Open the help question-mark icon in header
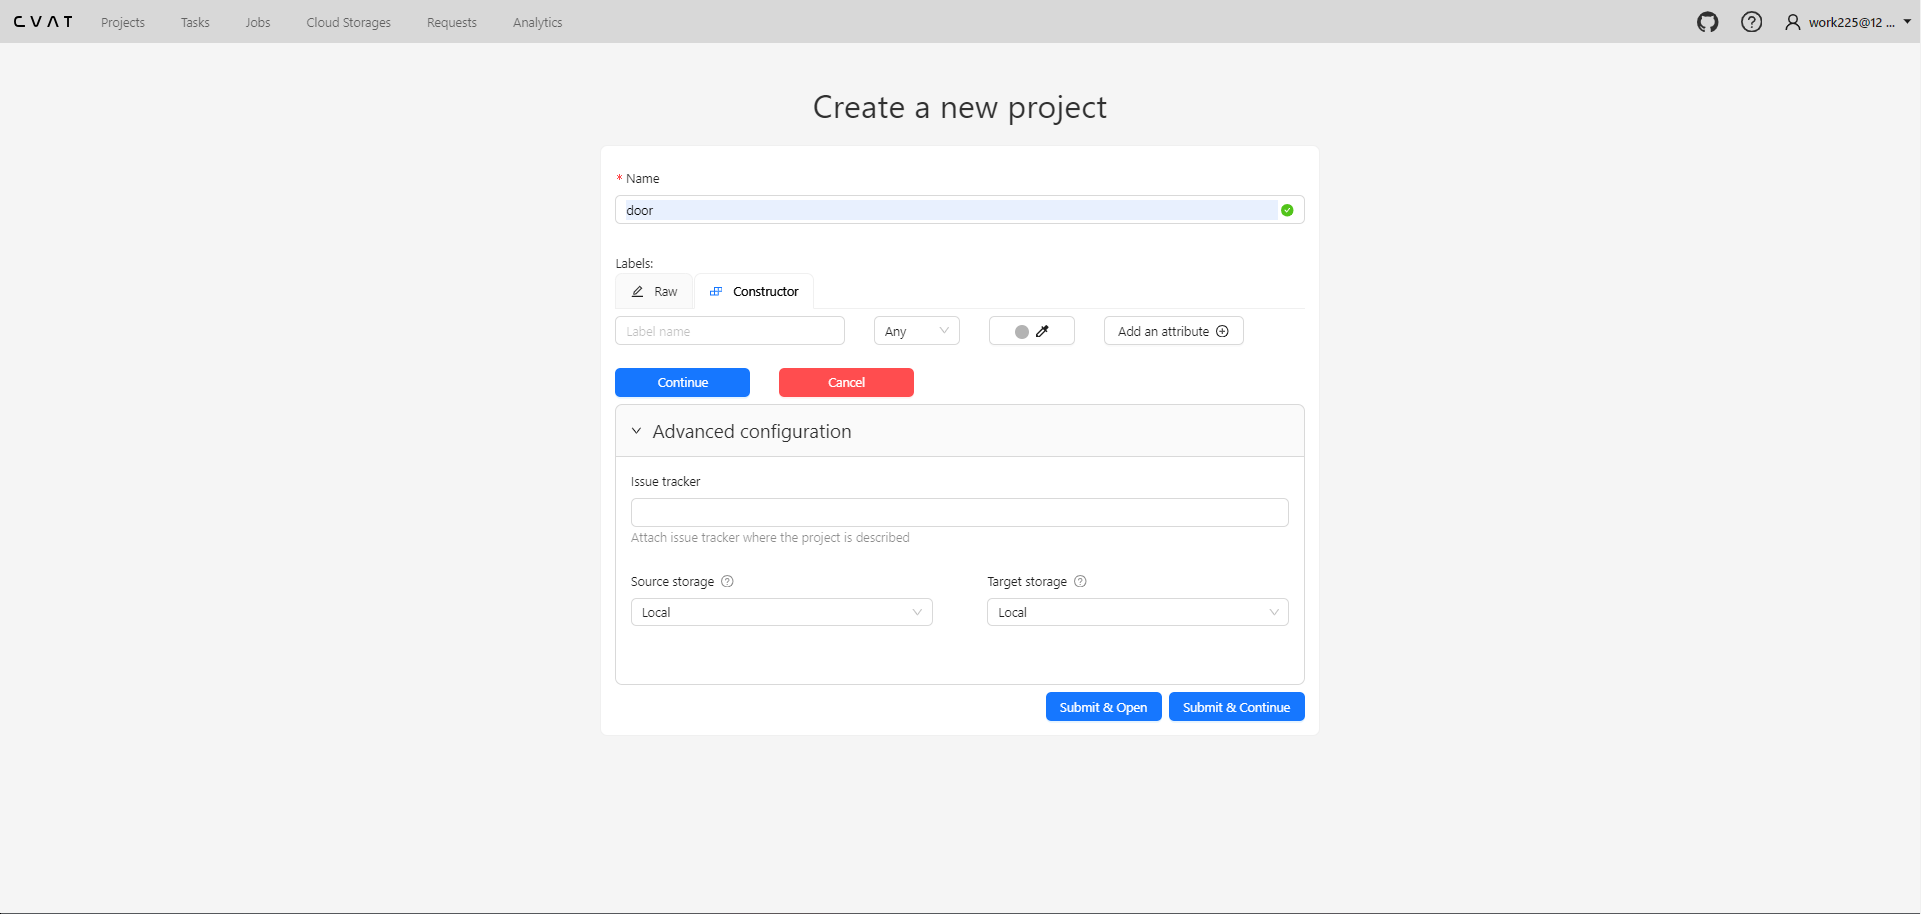The width and height of the screenshot is (1921, 914). click(x=1751, y=22)
